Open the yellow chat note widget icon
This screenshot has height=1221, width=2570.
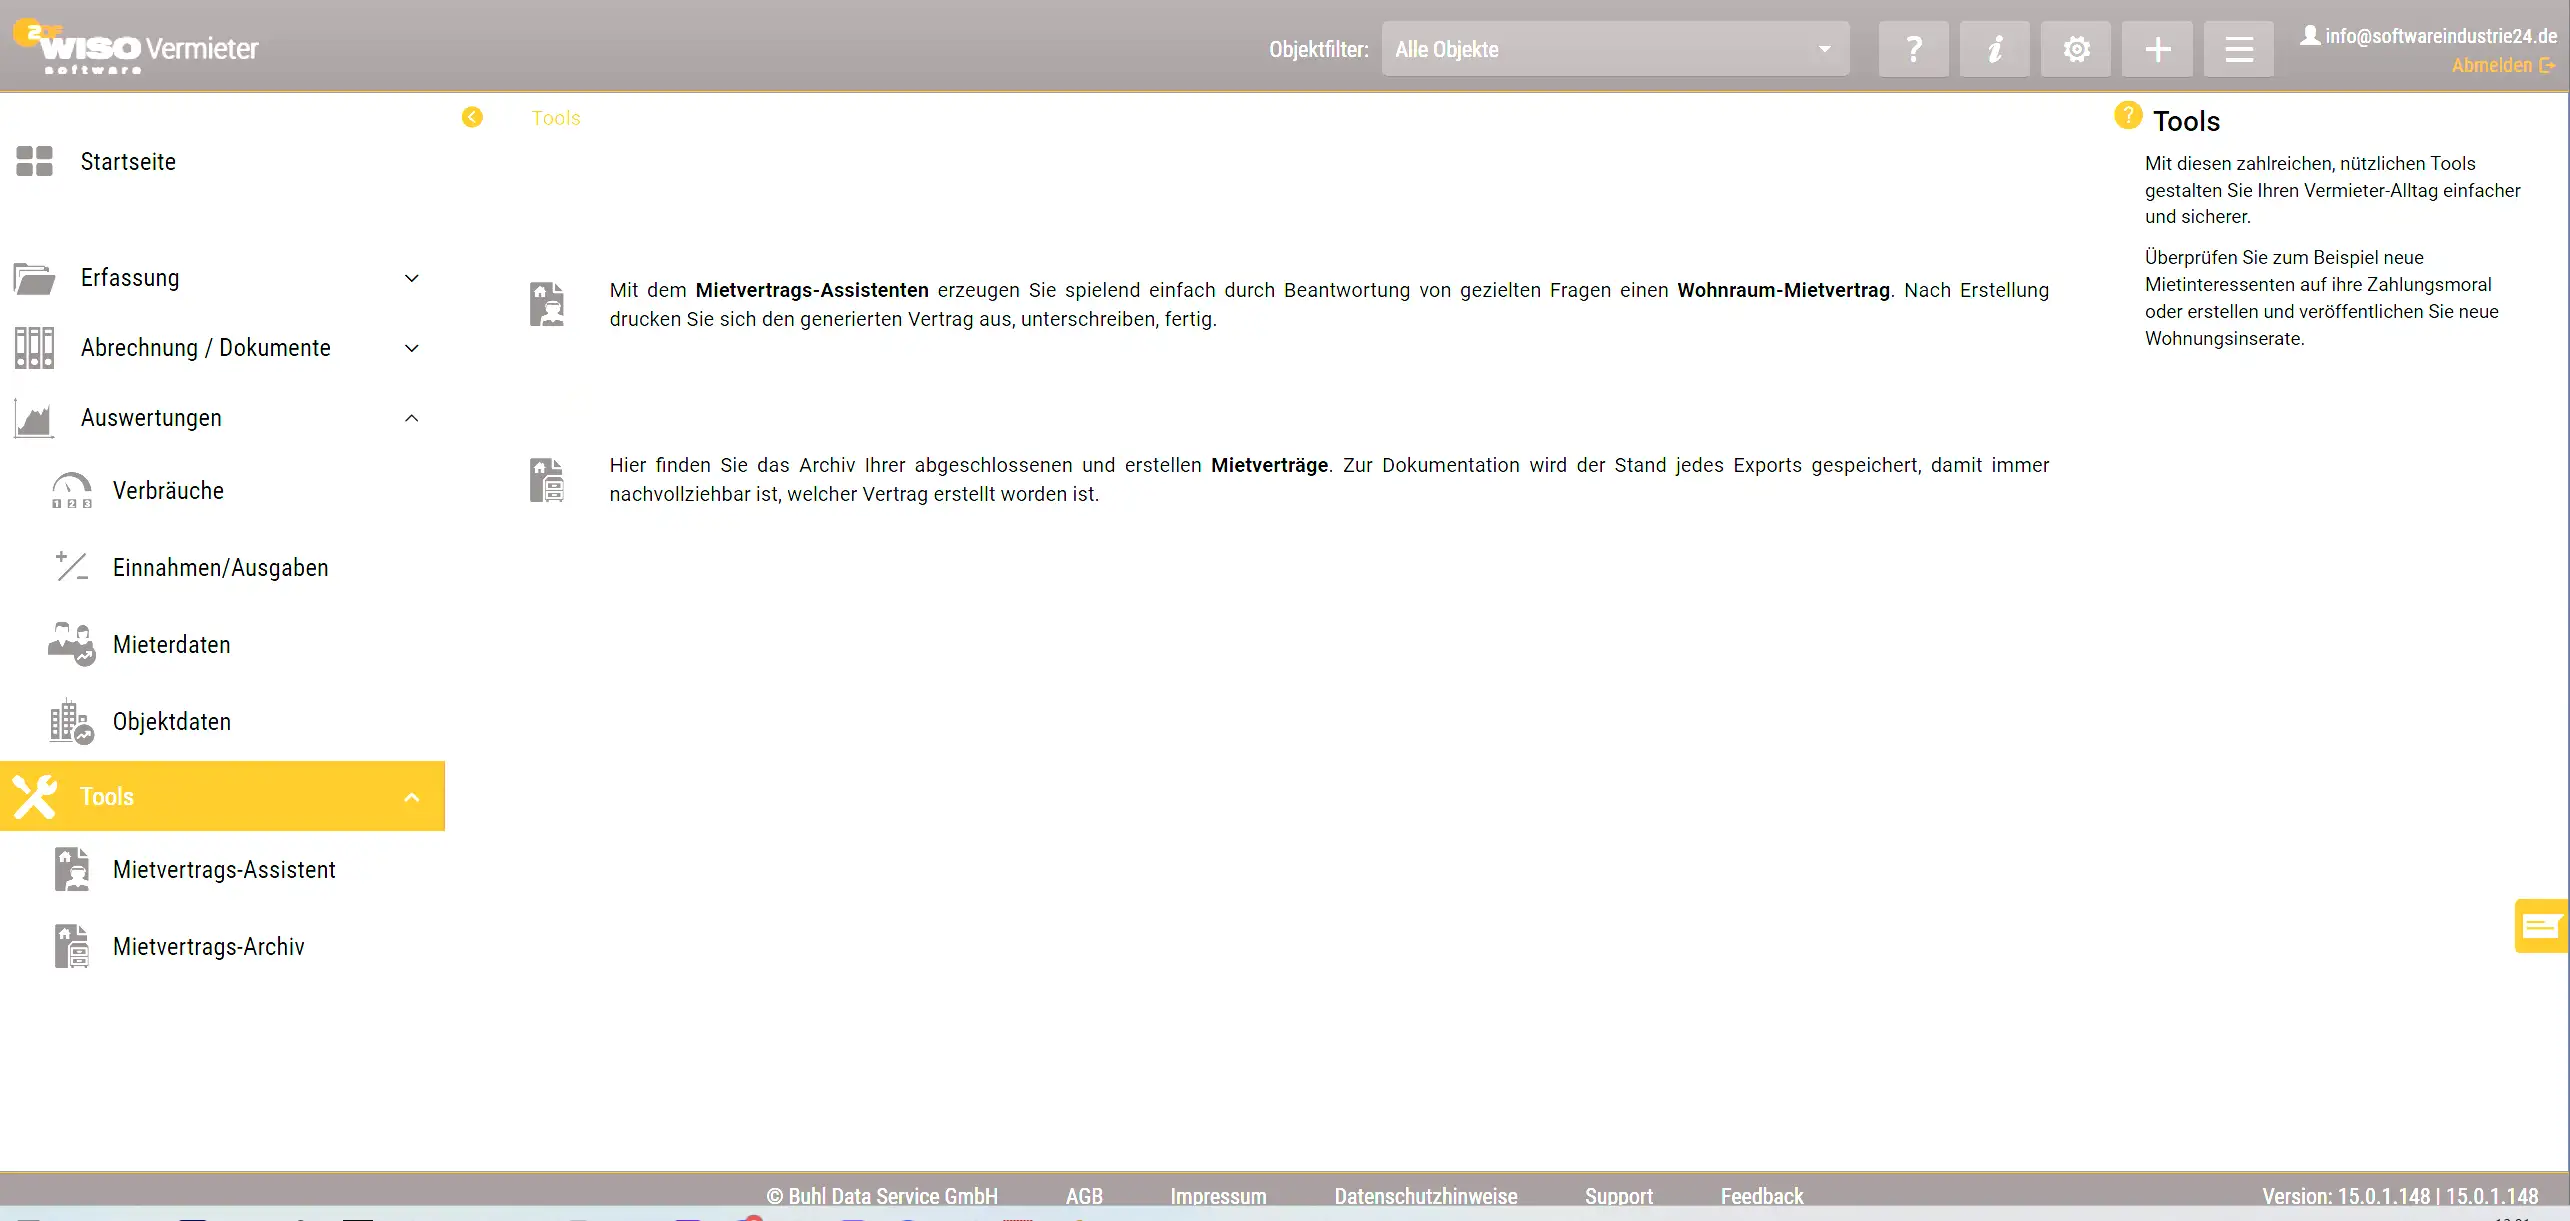pyautogui.click(x=2541, y=926)
